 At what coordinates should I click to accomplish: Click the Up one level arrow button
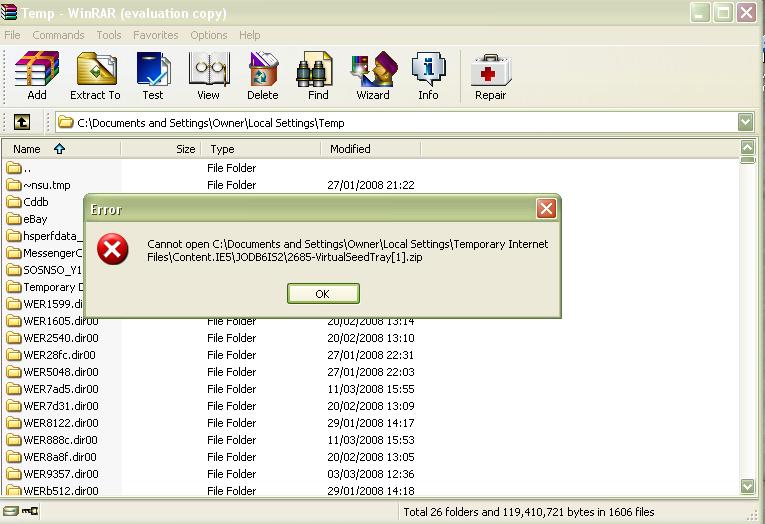click(21, 122)
